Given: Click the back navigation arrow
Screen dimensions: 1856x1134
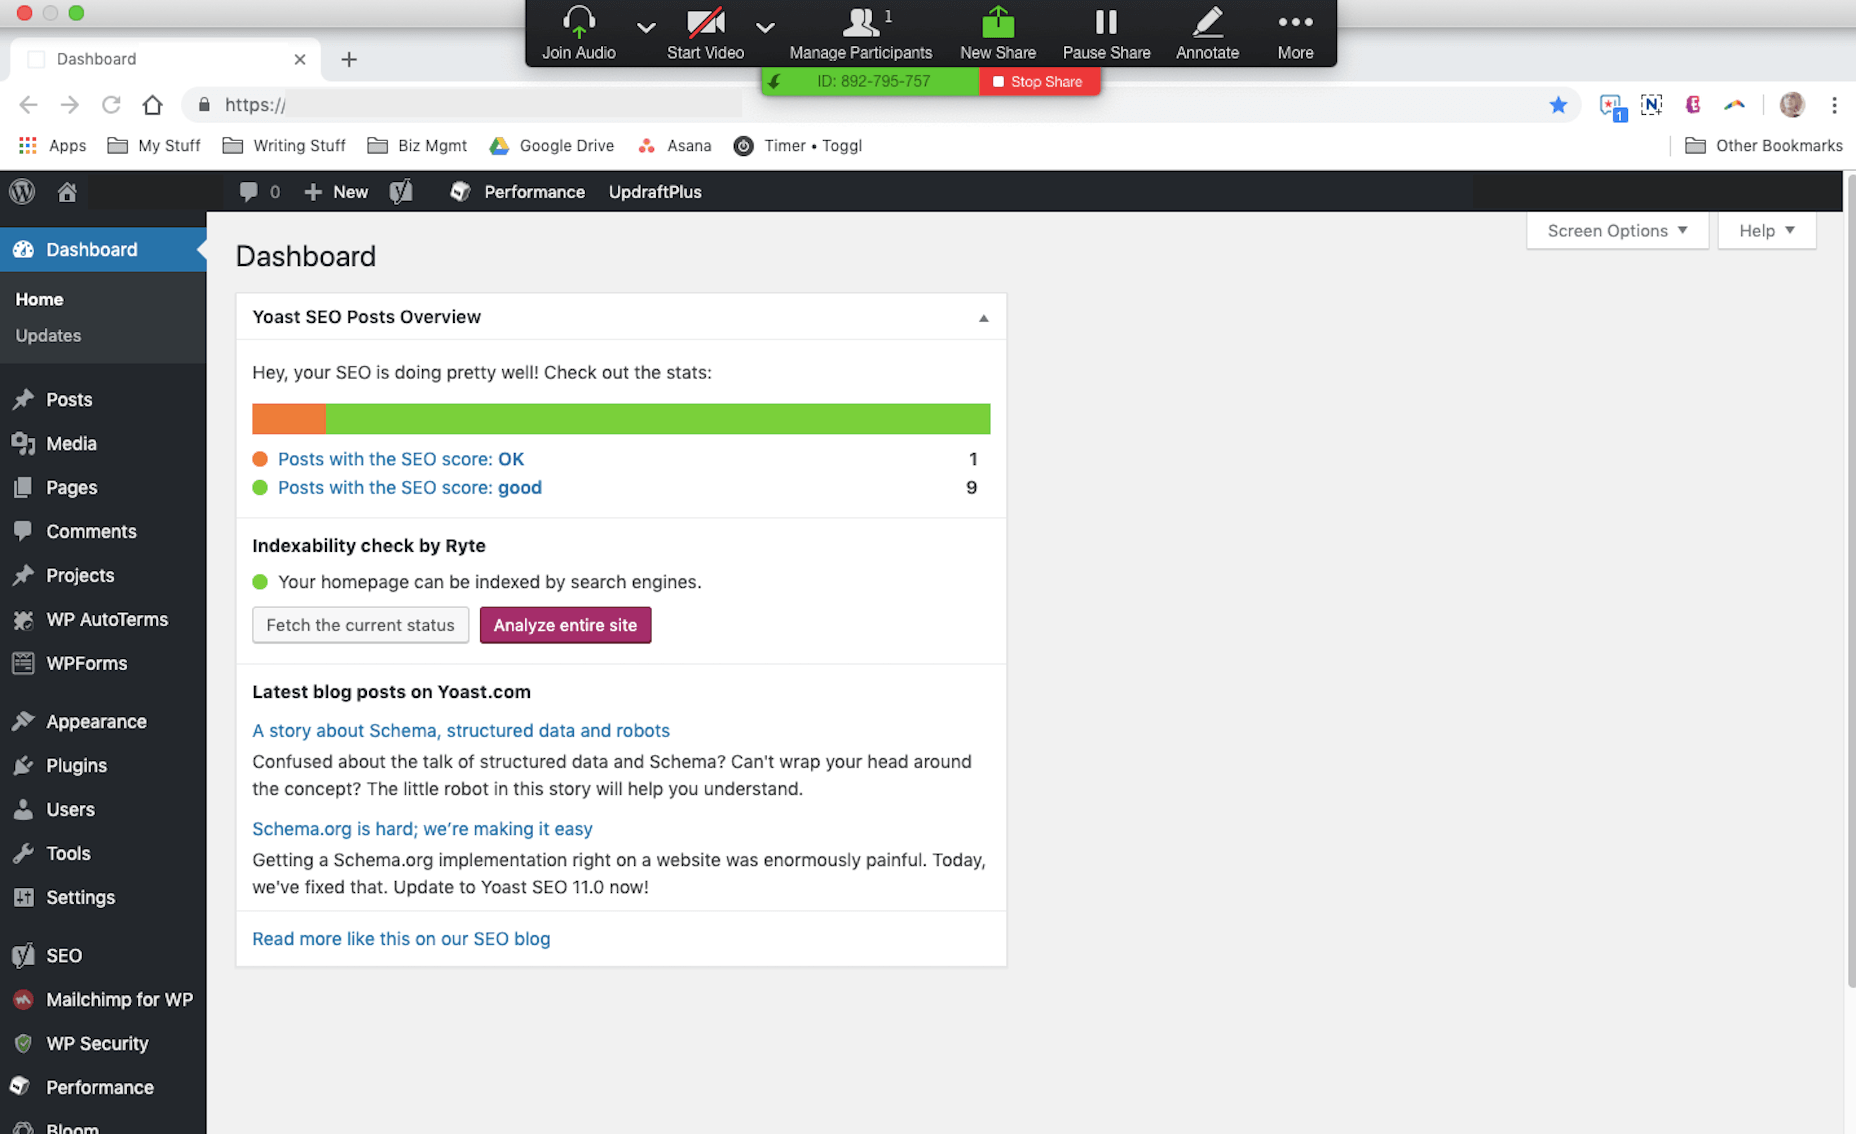Looking at the screenshot, I should pyautogui.click(x=28, y=105).
